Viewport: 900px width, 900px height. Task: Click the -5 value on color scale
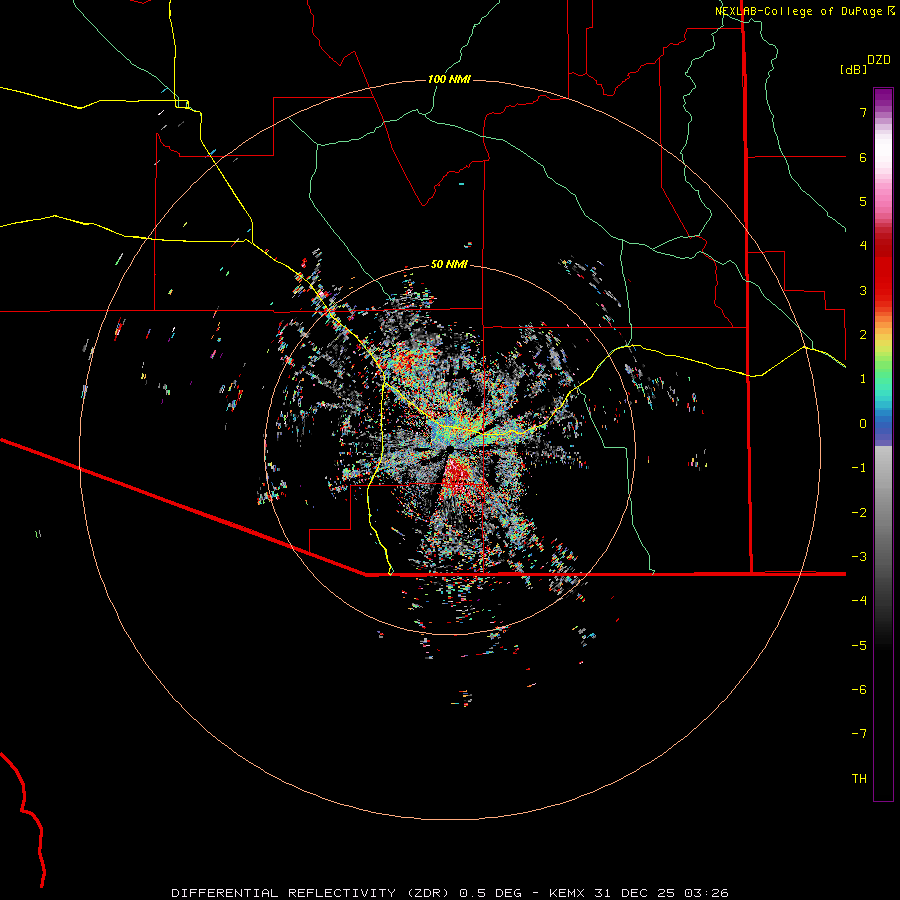click(859, 646)
